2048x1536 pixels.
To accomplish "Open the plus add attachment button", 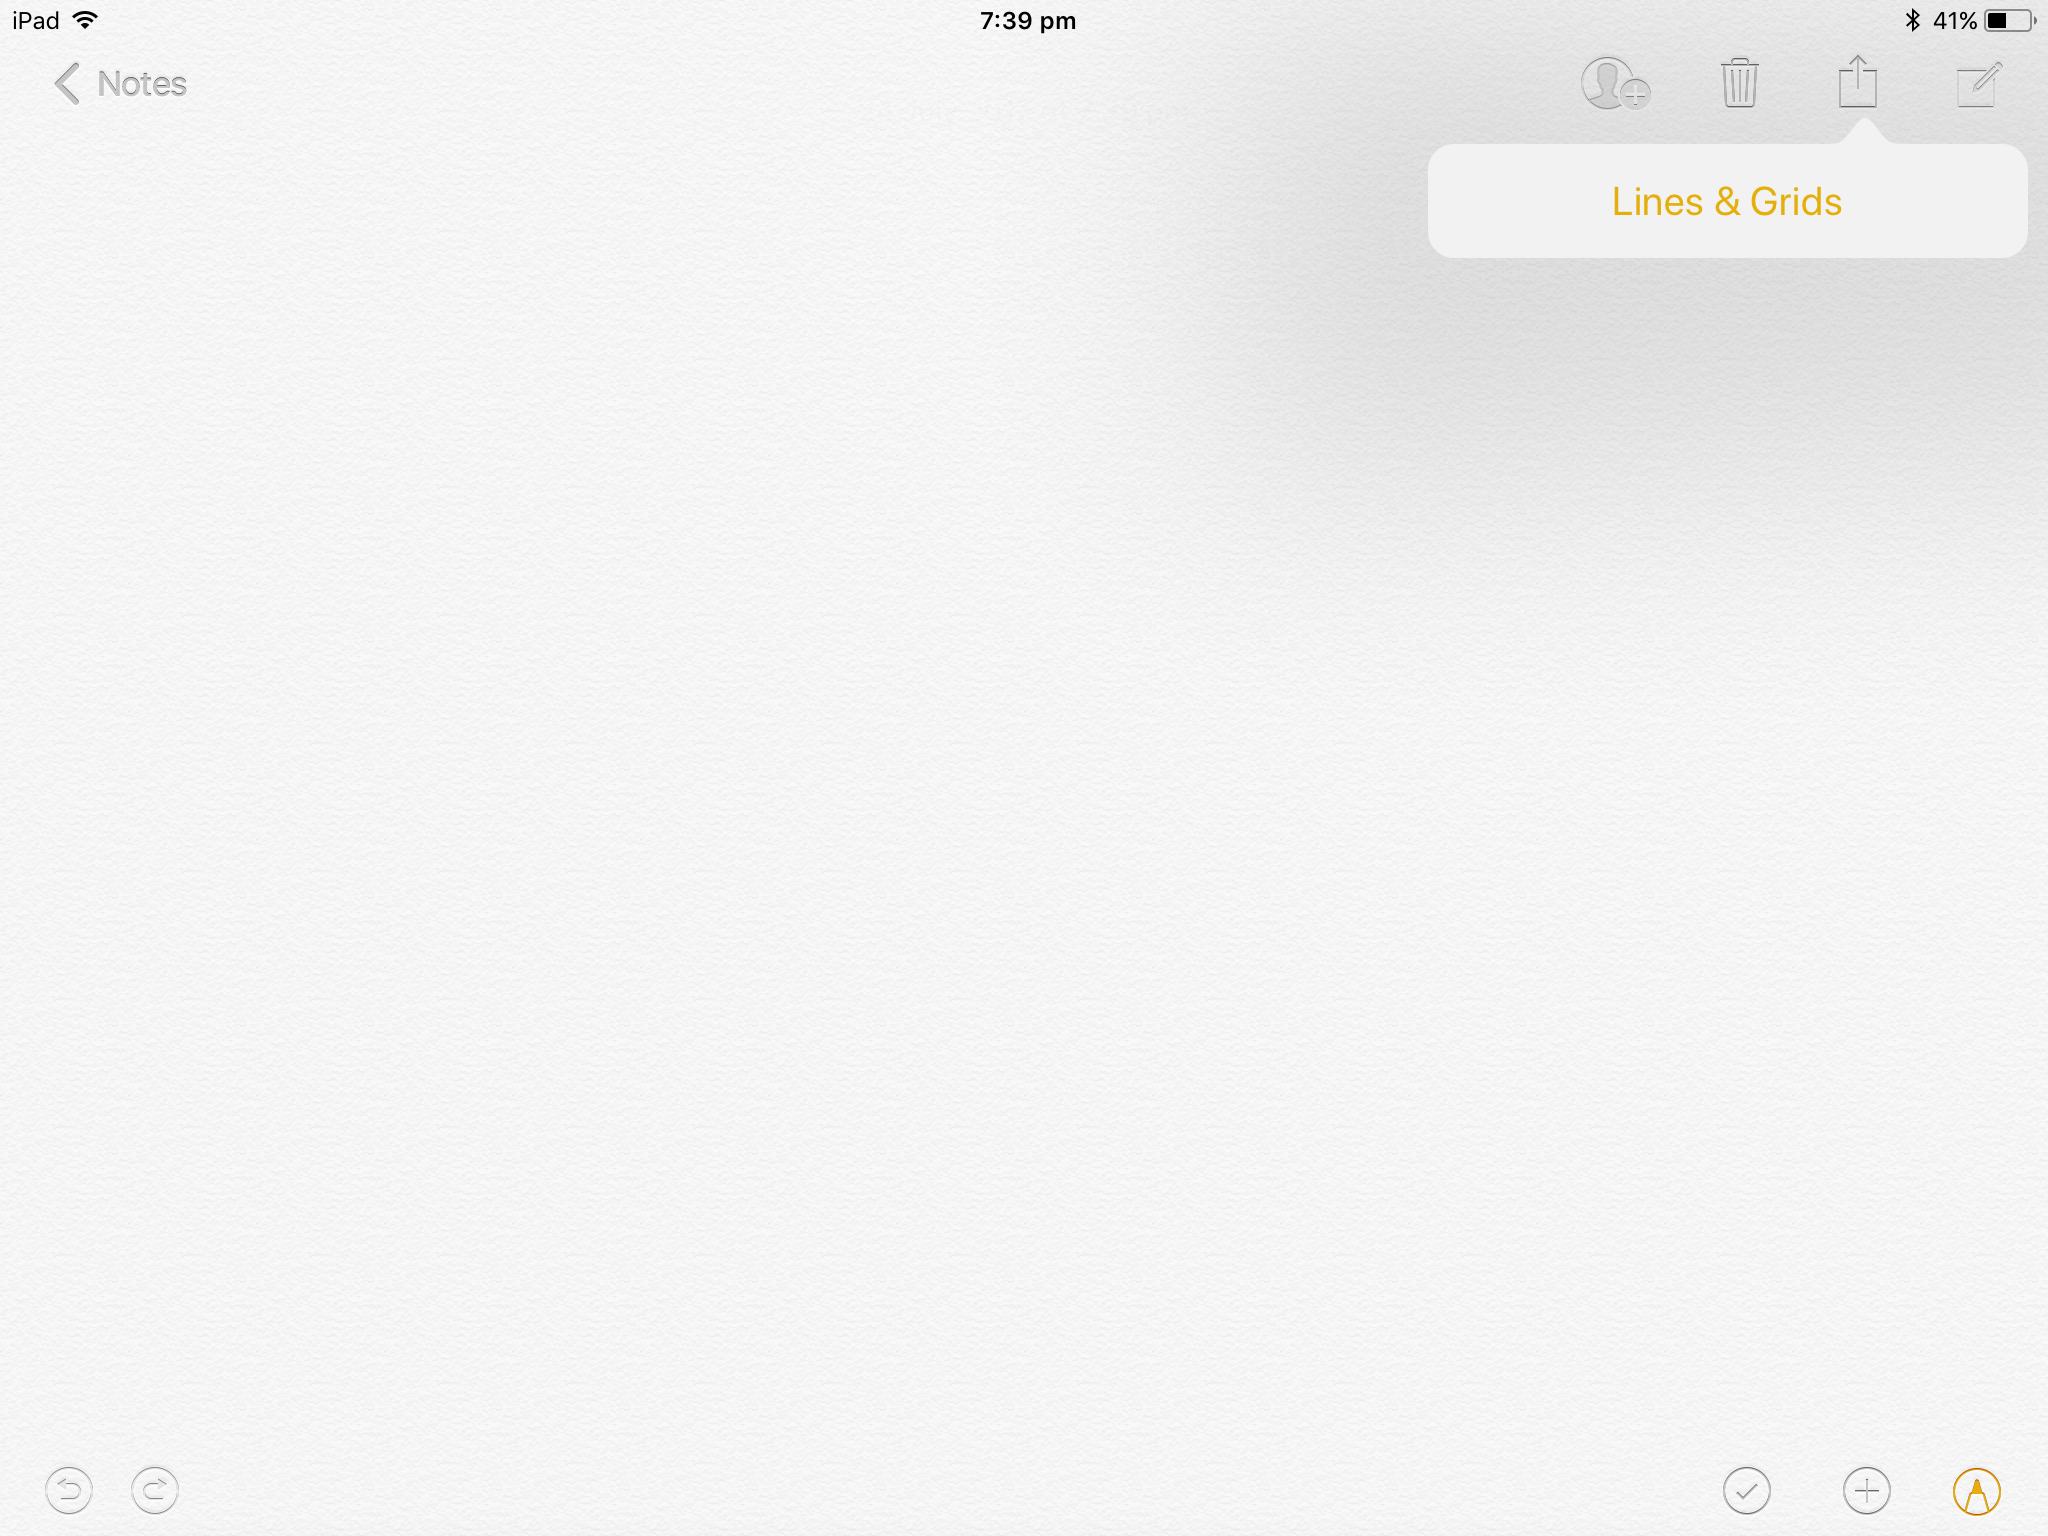I will (x=1866, y=1491).
